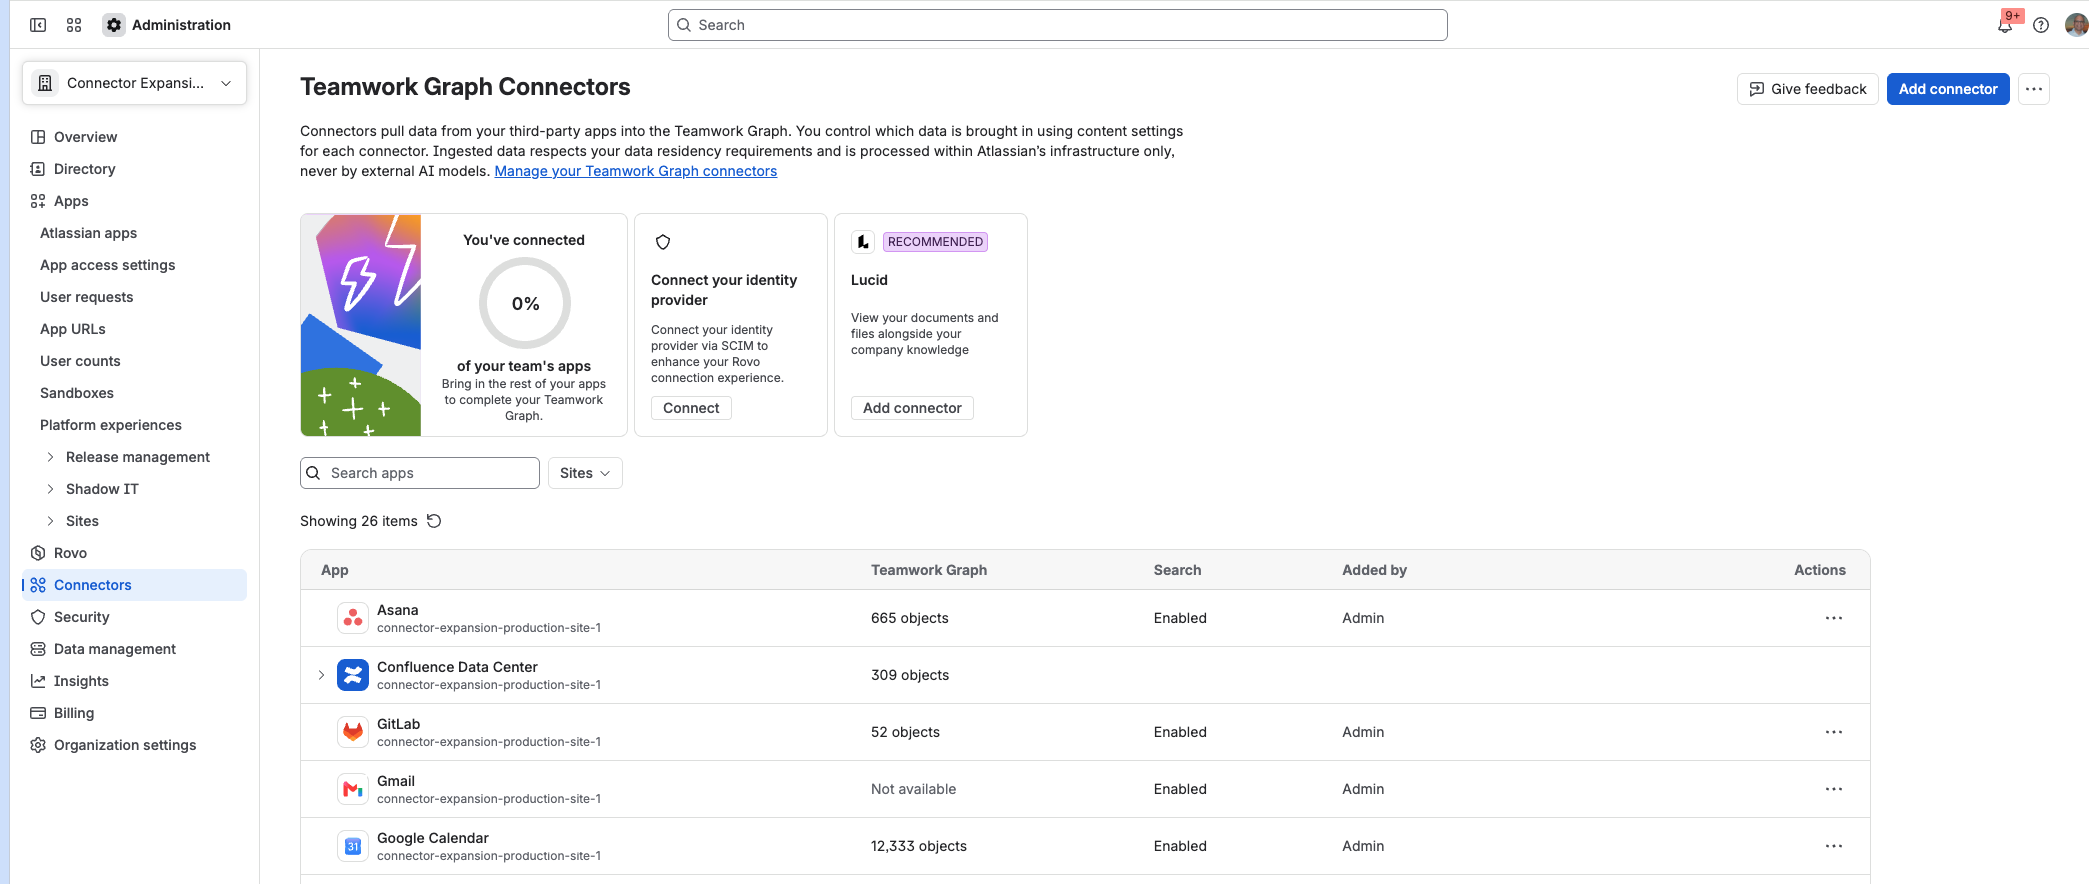Image resolution: width=2089 pixels, height=884 pixels.
Task: Open the Connector Expansion organization switcher dropdown
Action: click(x=135, y=83)
